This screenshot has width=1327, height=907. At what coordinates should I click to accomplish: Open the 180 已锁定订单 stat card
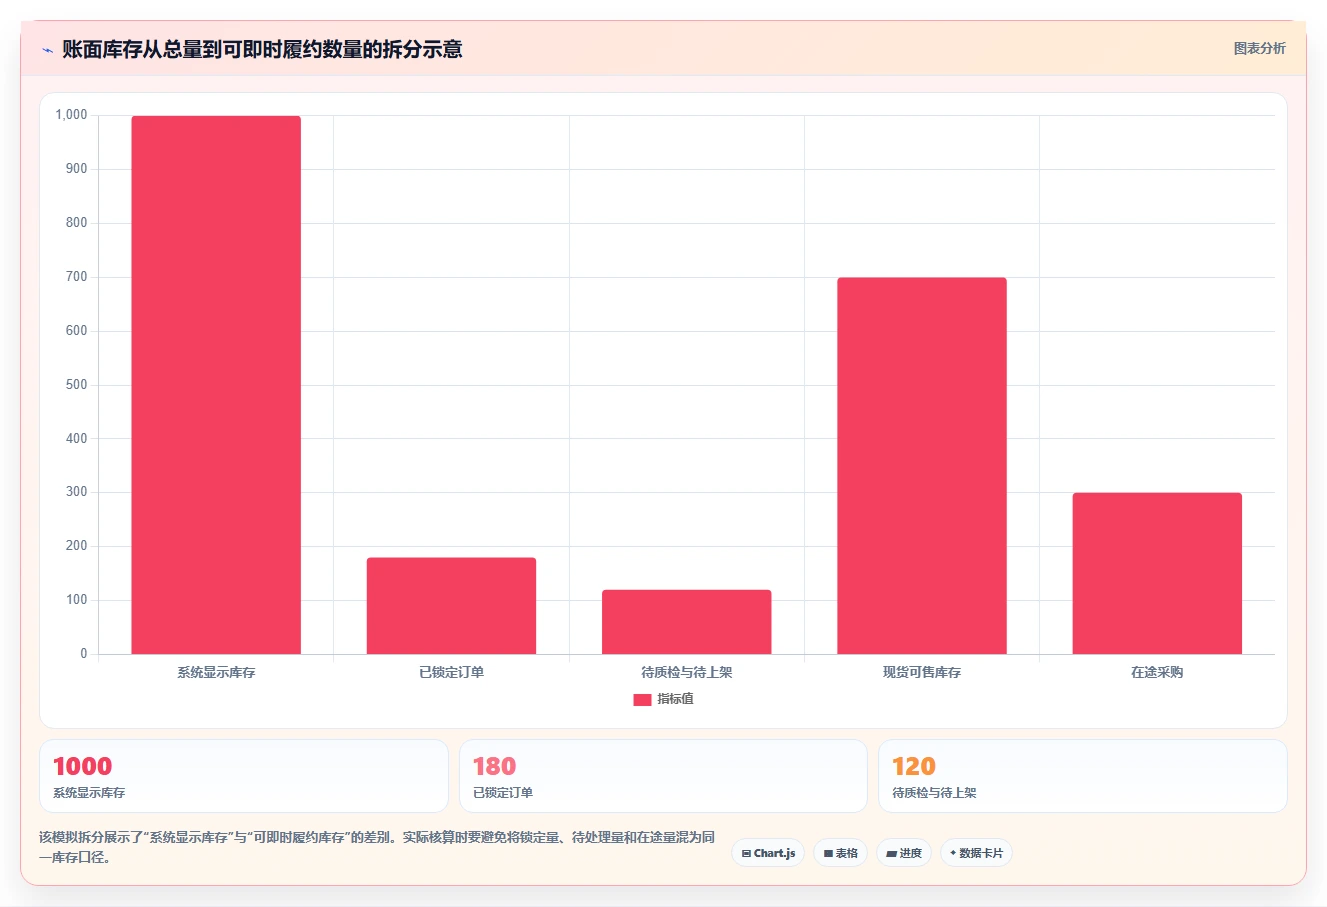click(663, 776)
